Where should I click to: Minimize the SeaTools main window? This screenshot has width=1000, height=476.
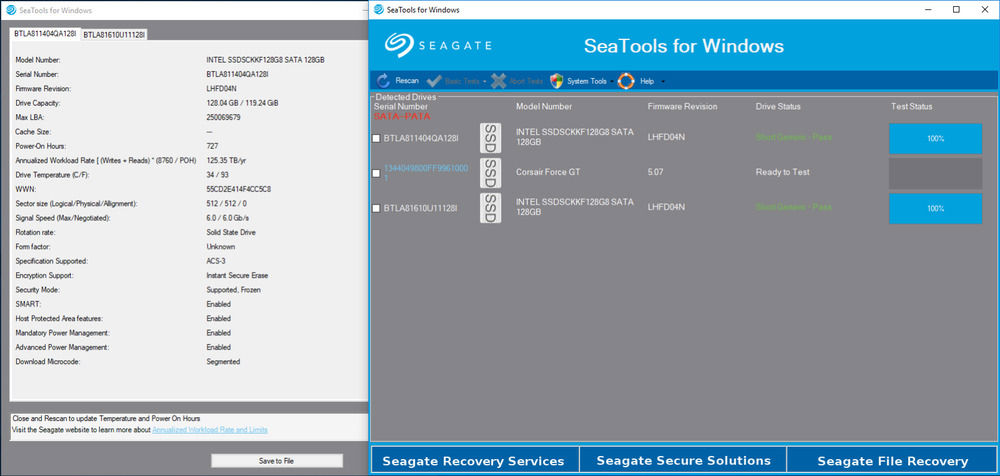pyautogui.click(x=928, y=10)
